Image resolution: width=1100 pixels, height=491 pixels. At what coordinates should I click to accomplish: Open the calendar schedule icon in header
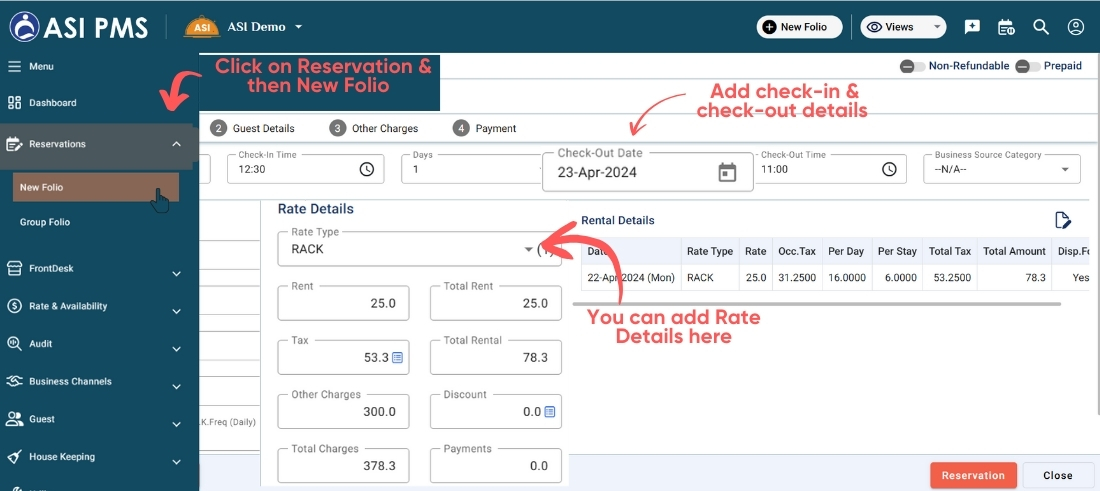click(x=1006, y=27)
